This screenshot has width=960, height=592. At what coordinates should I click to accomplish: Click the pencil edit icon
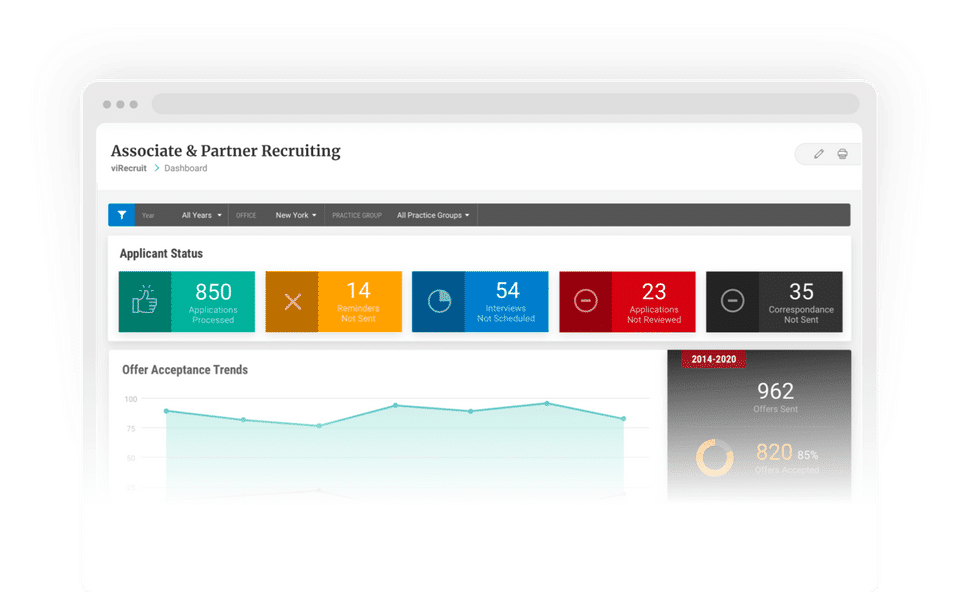819,154
